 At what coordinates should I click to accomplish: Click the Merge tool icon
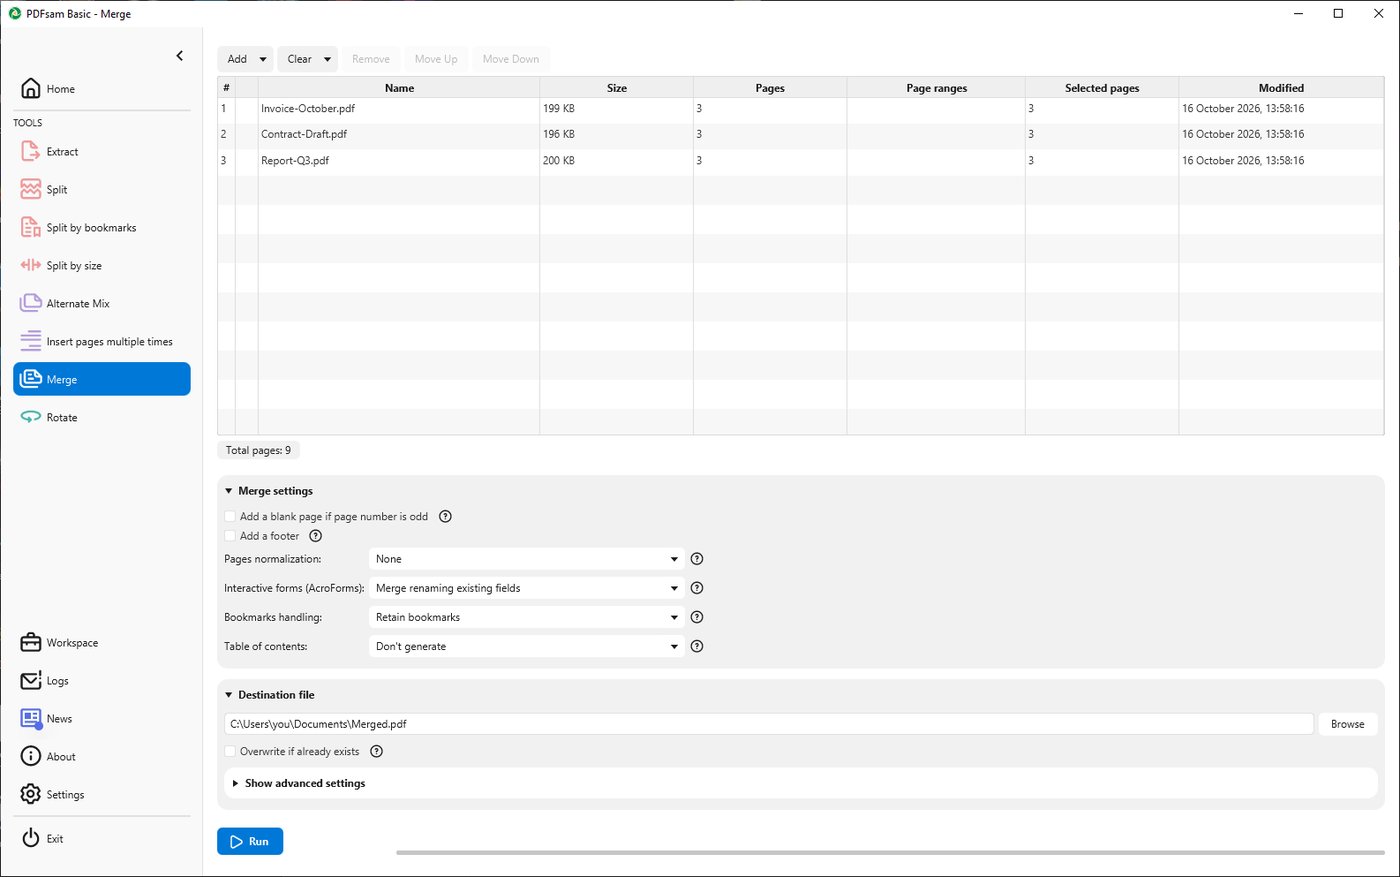[31, 379]
